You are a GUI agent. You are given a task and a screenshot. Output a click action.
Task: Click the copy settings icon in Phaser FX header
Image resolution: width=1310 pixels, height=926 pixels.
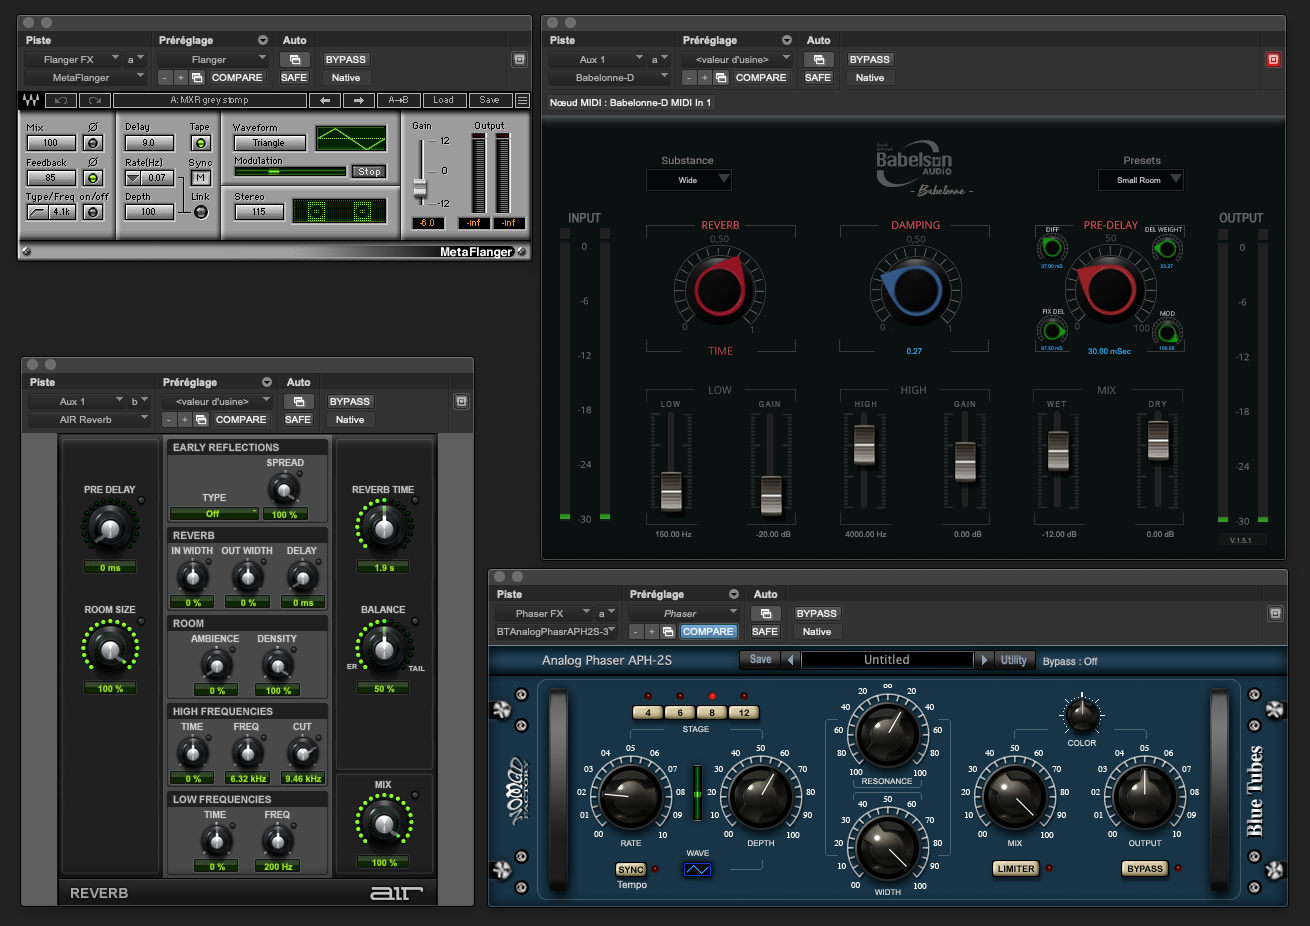pos(668,632)
